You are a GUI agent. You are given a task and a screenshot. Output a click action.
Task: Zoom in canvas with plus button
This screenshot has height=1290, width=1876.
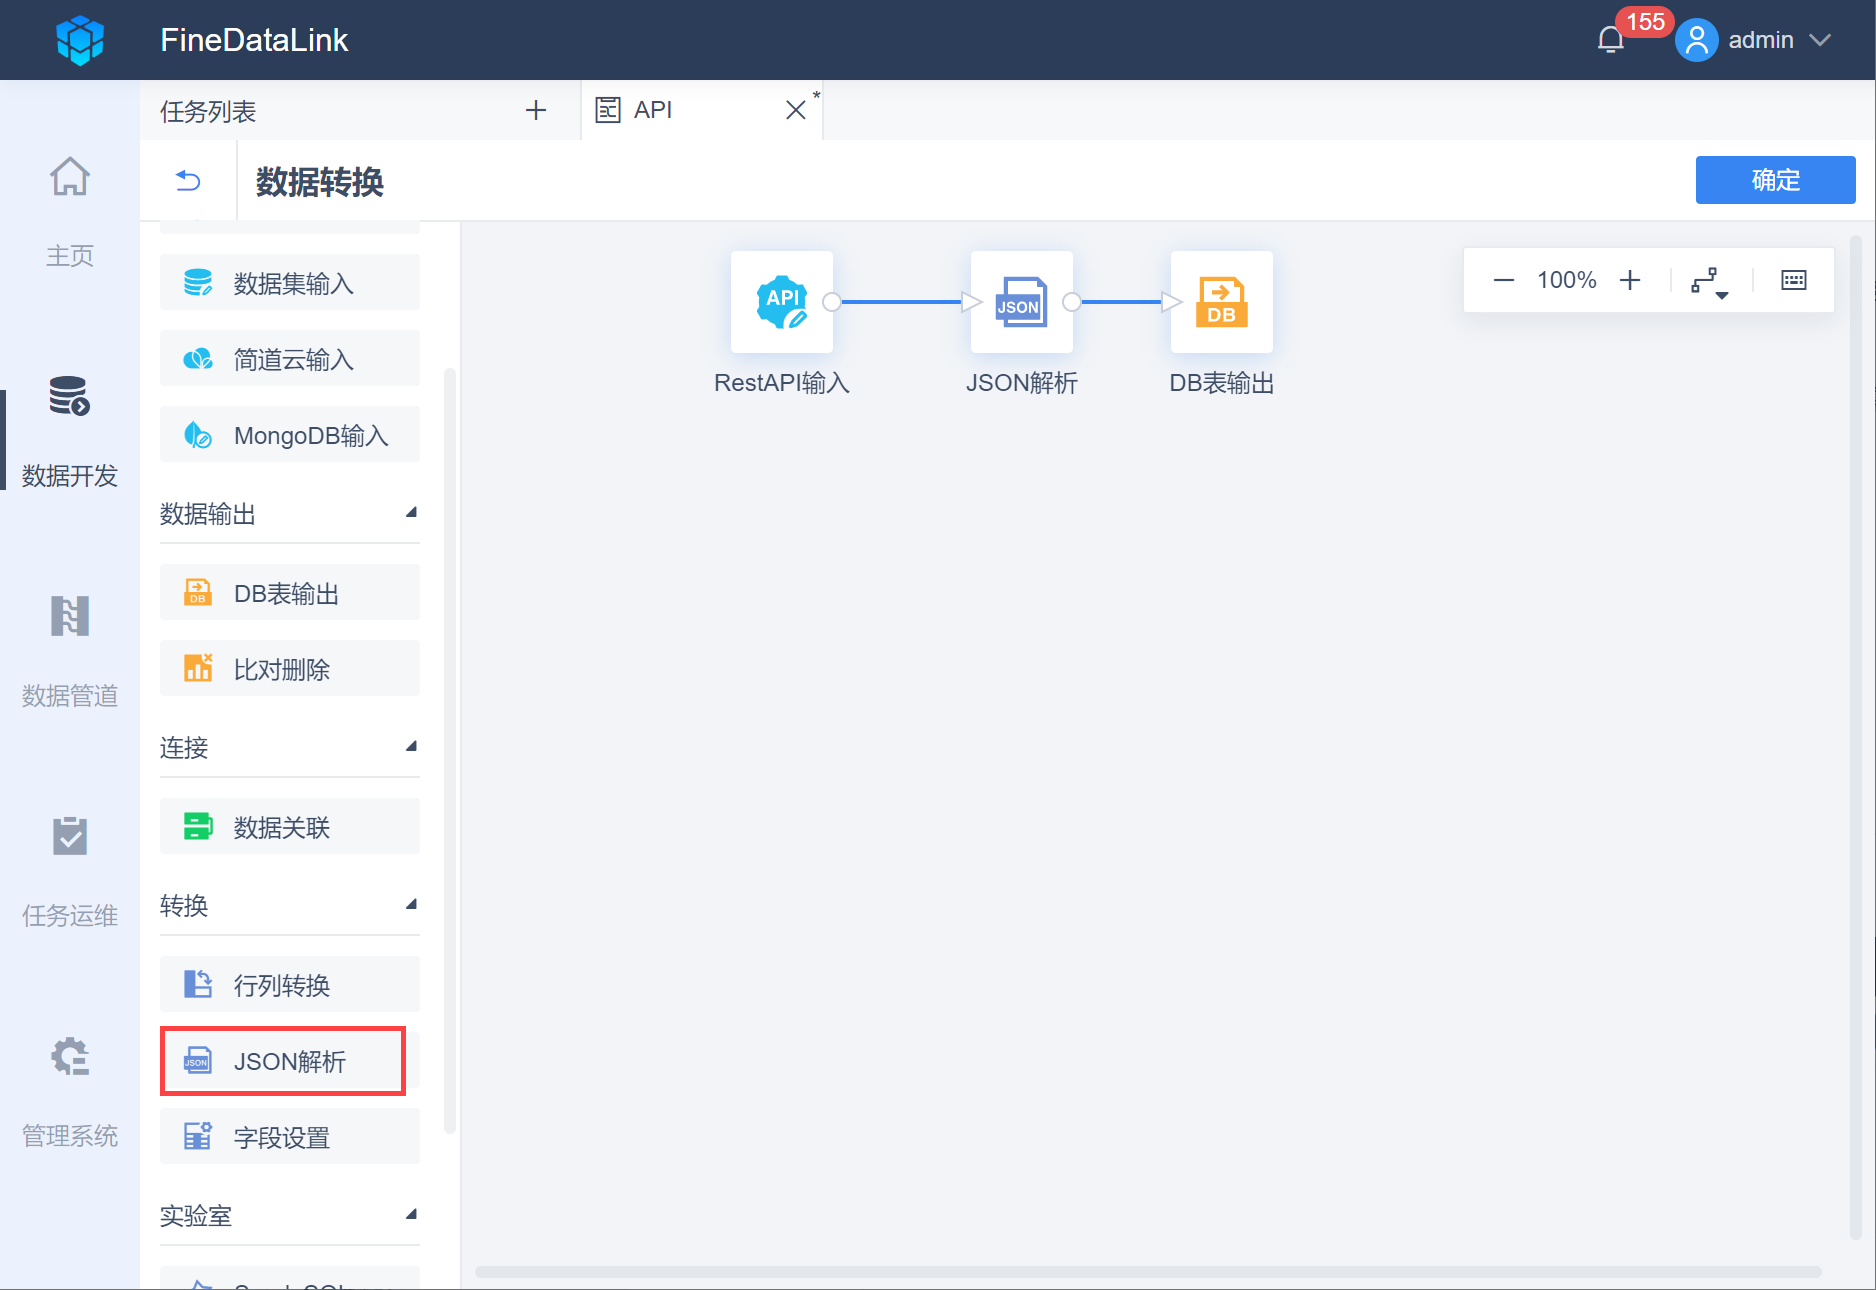point(1630,280)
